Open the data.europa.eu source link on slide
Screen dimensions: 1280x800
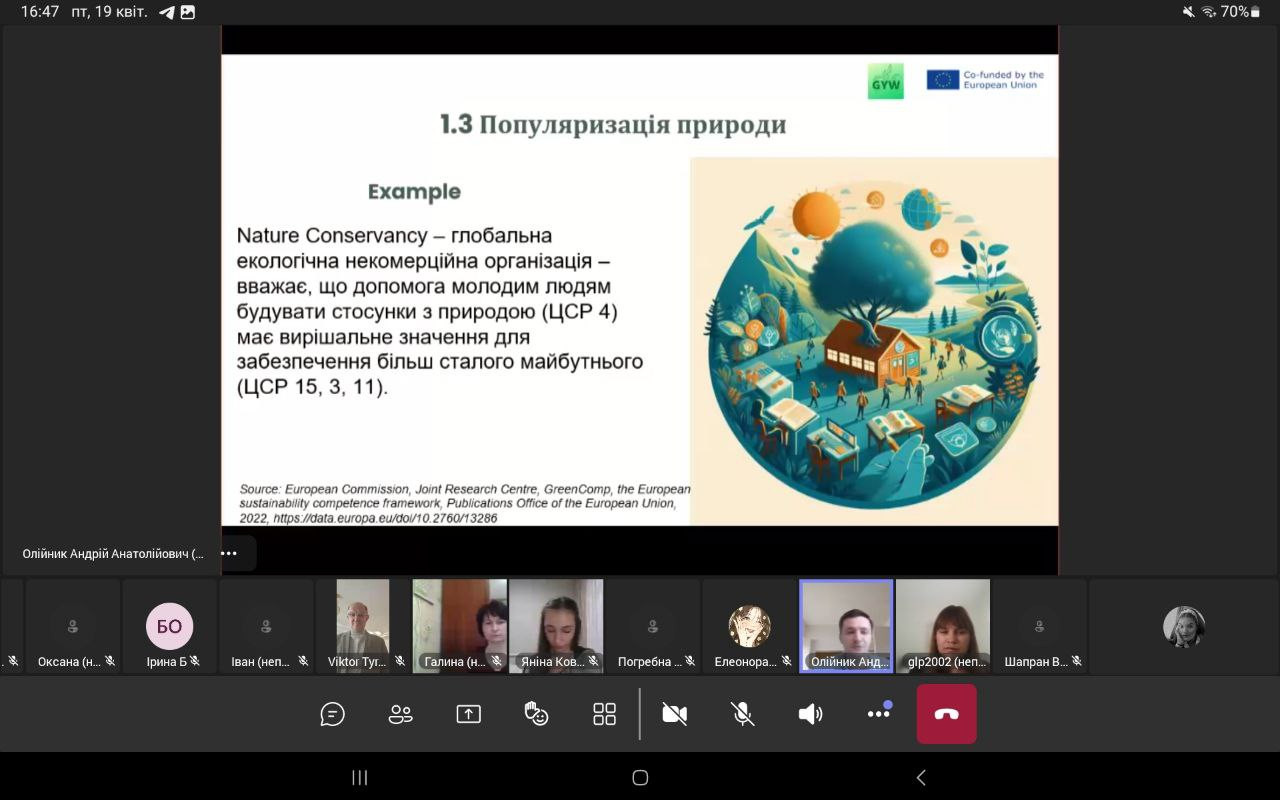coord(385,519)
